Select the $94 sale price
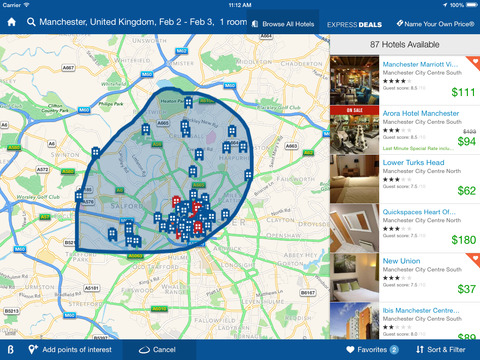 pos(466,142)
